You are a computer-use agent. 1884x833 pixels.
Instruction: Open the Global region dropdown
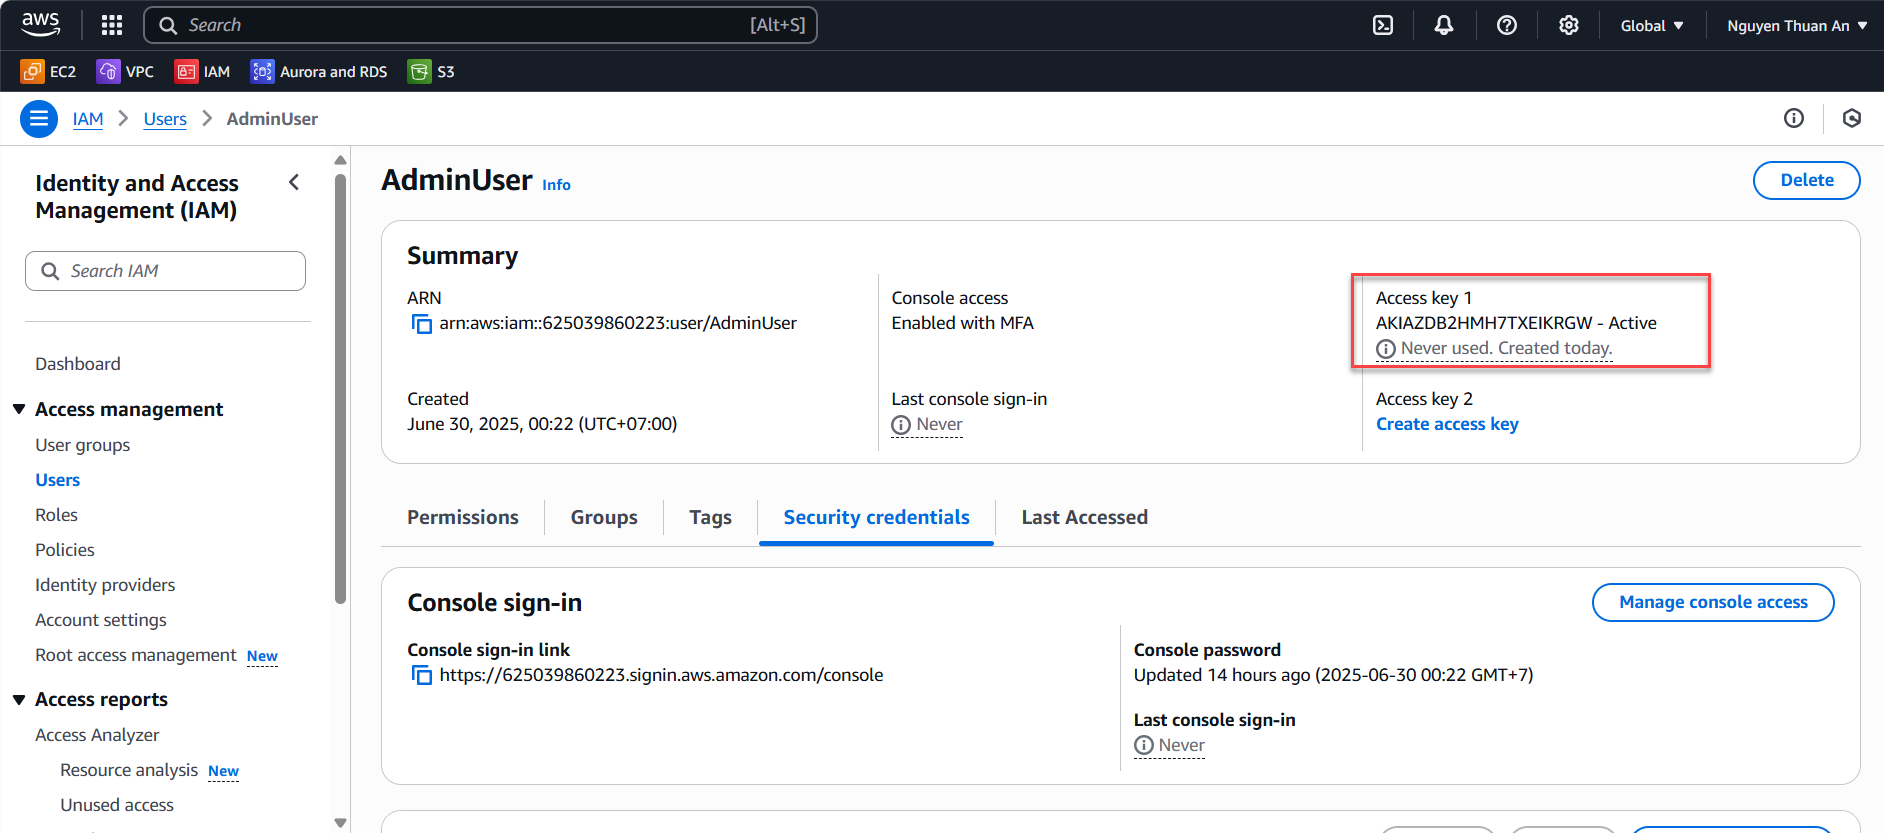point(1652,26)
